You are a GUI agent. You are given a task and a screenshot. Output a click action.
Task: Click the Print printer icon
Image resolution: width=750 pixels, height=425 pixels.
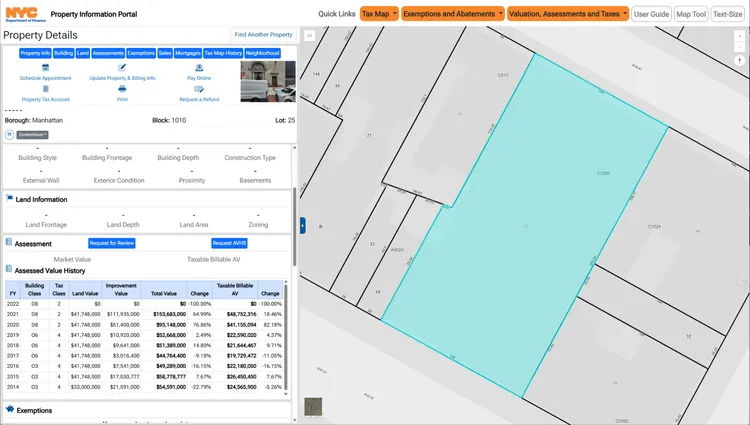point(122,89)
